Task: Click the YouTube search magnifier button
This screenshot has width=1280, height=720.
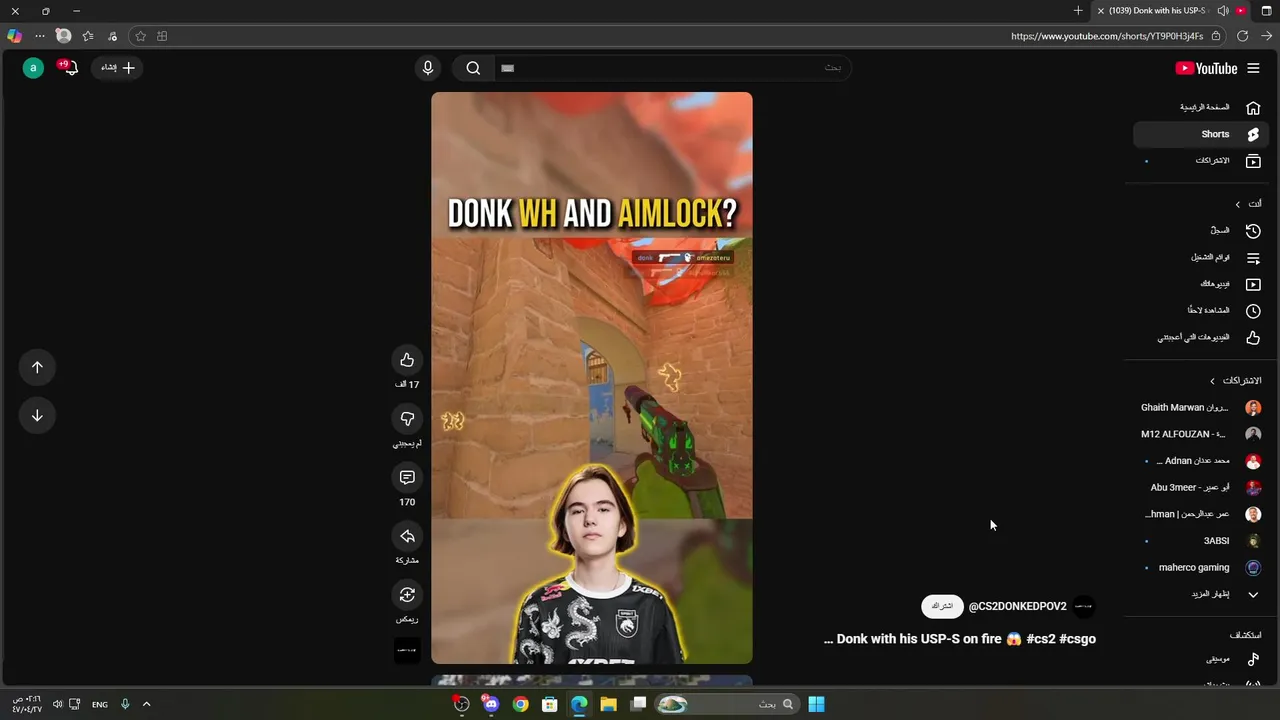Action: 473,68
